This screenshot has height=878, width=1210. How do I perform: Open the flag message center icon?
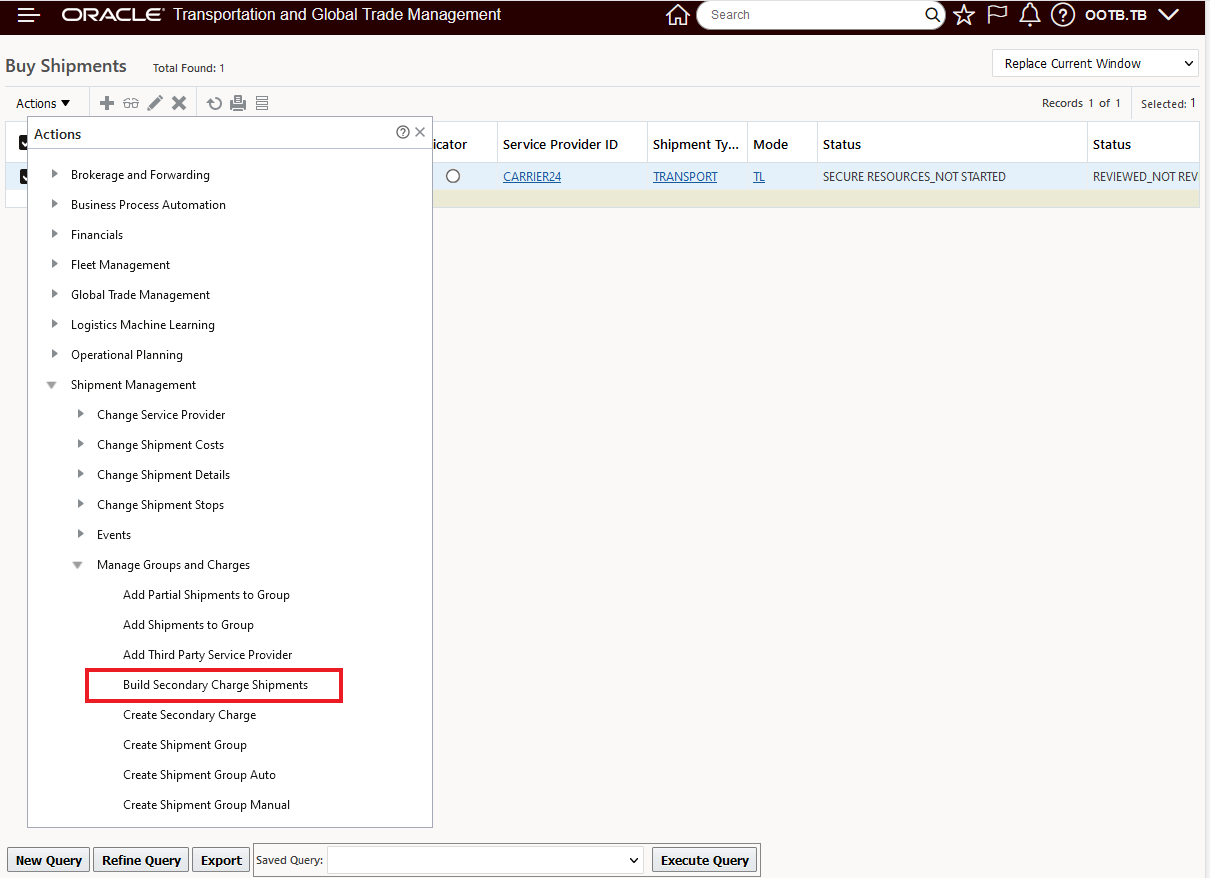coord(997,15)
